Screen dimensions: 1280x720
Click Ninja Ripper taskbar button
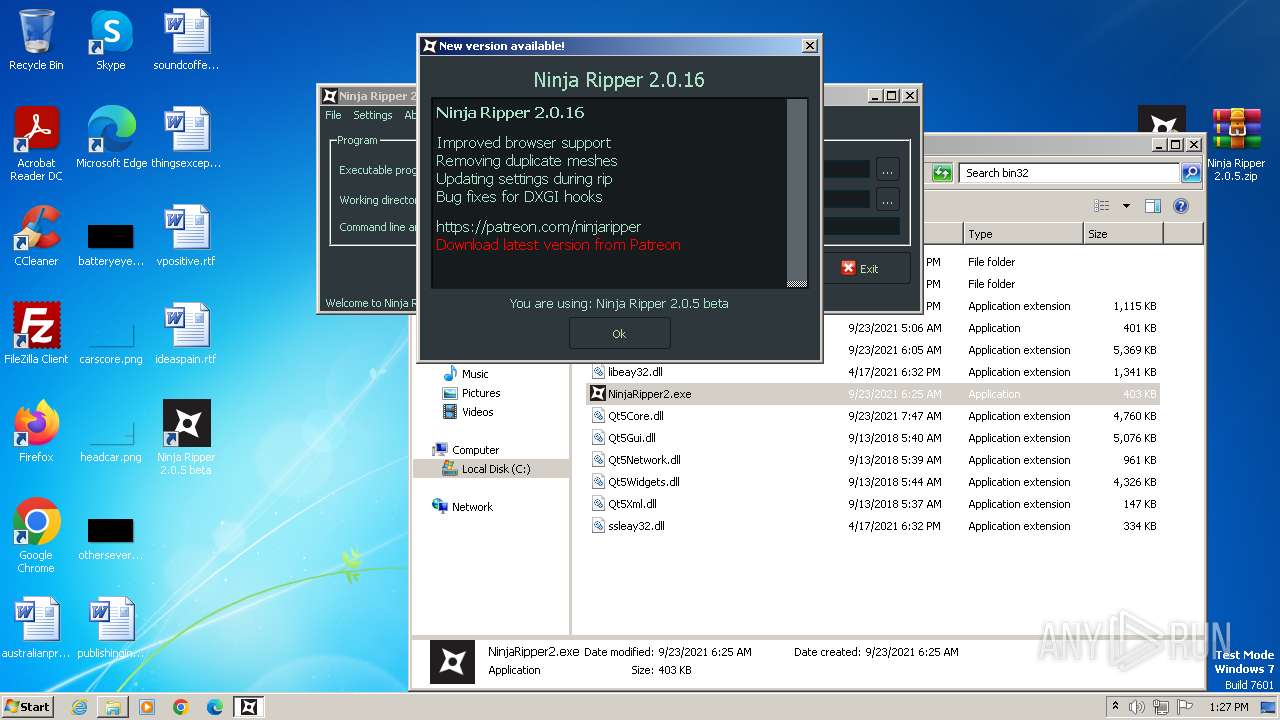[x=249, y=707]
